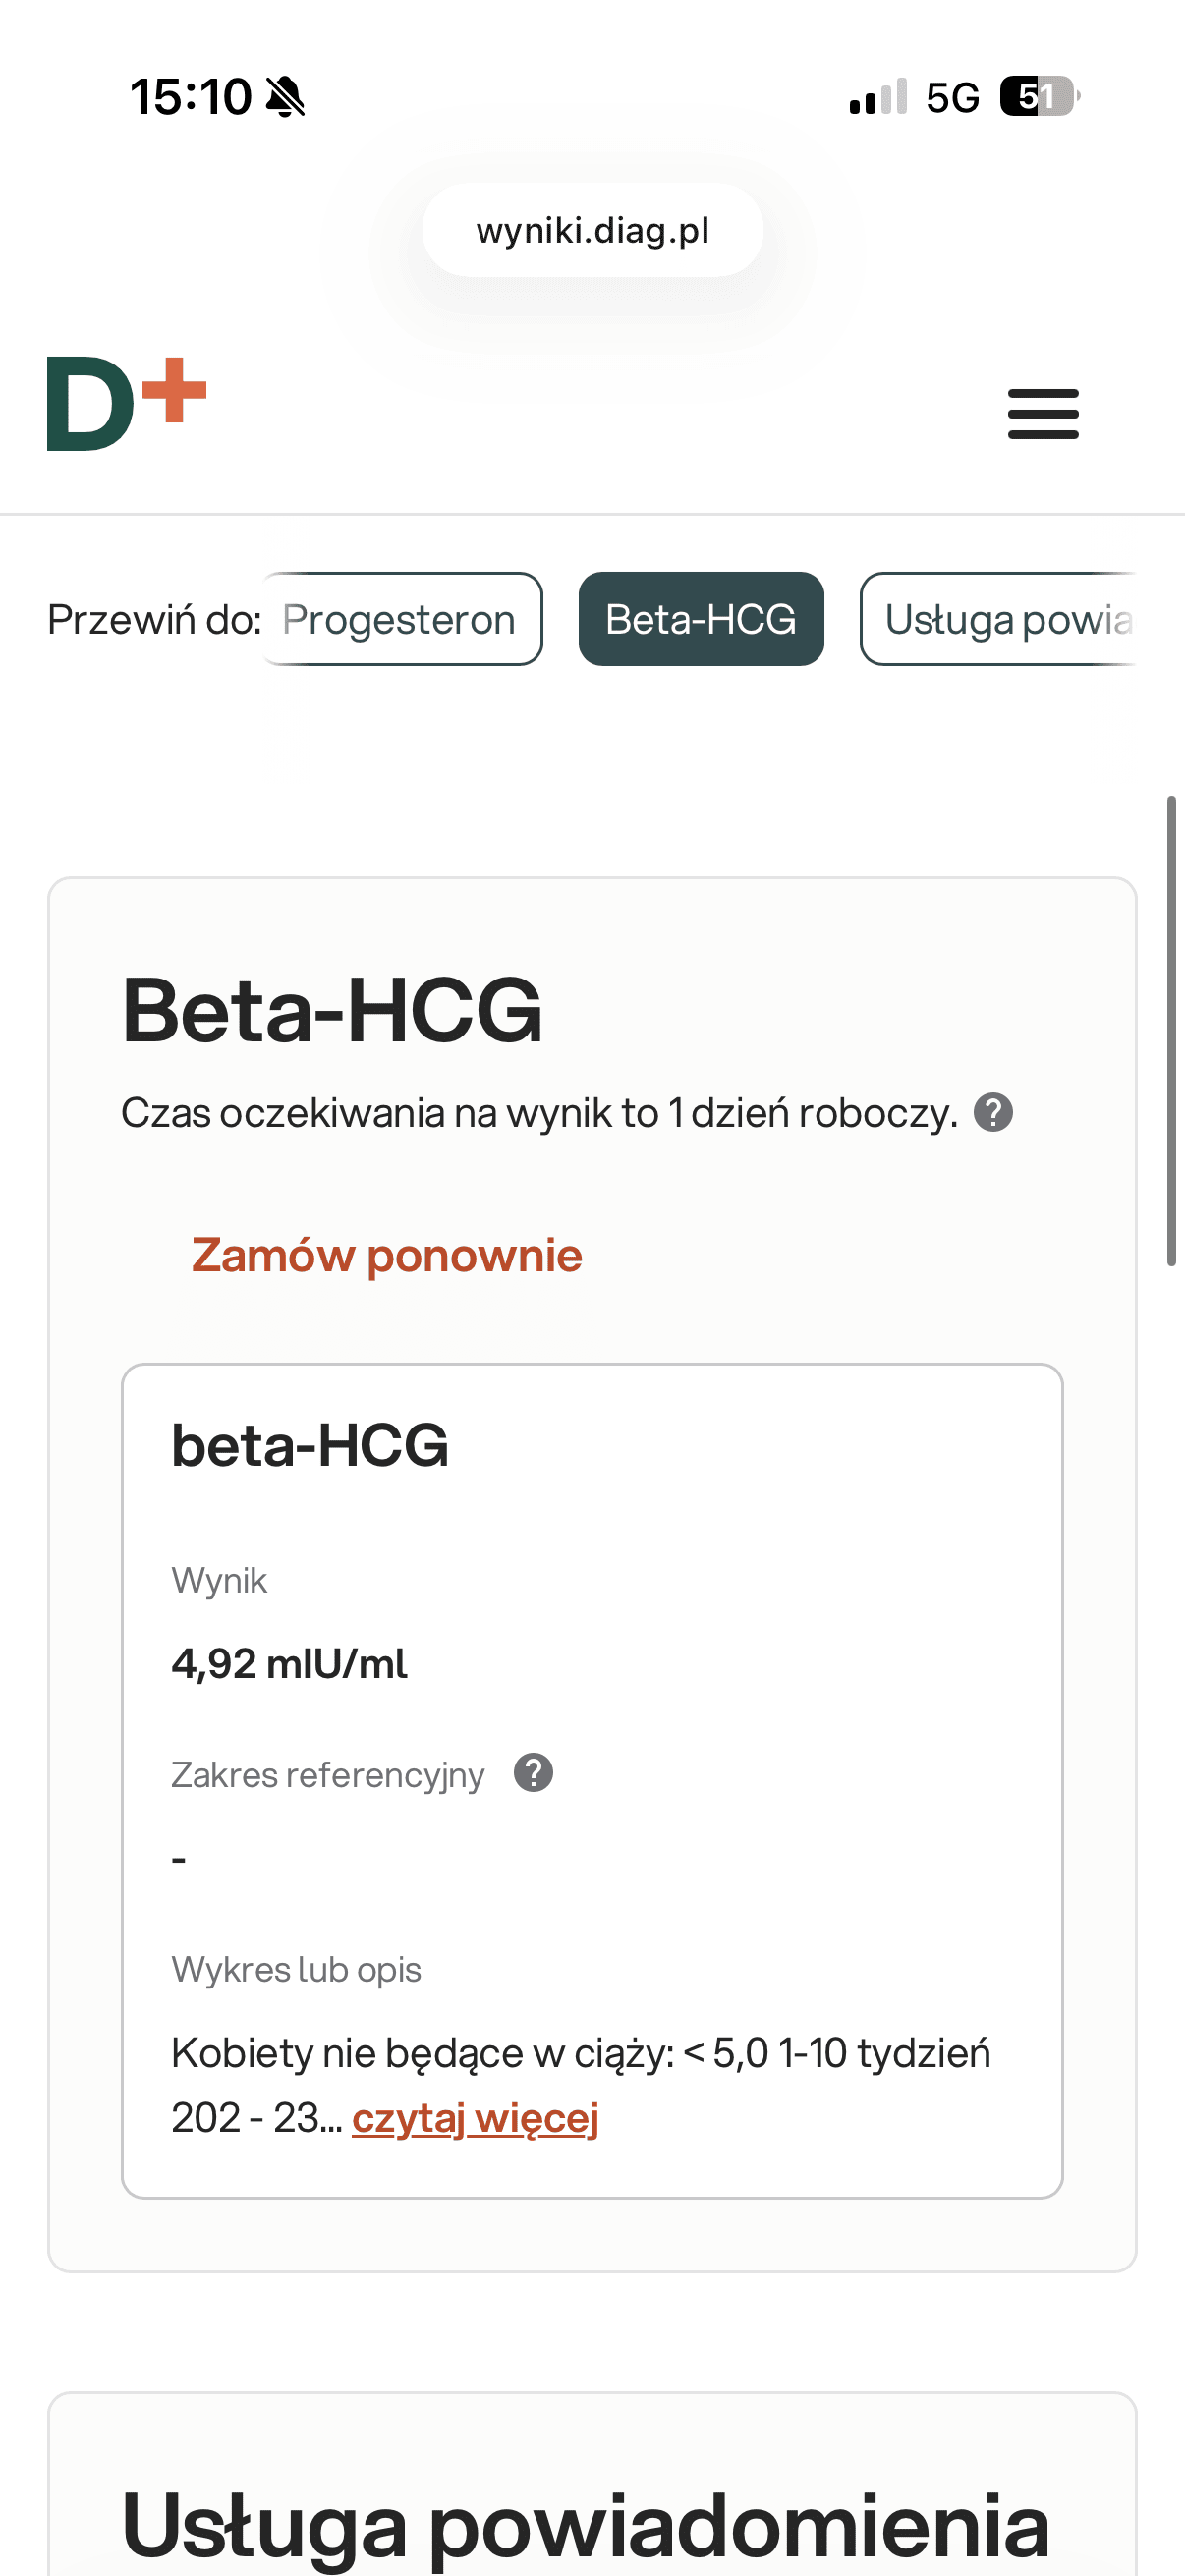Tap the battery indicator in status bar
The image size is (1185, 2576).
(1038, 97)
